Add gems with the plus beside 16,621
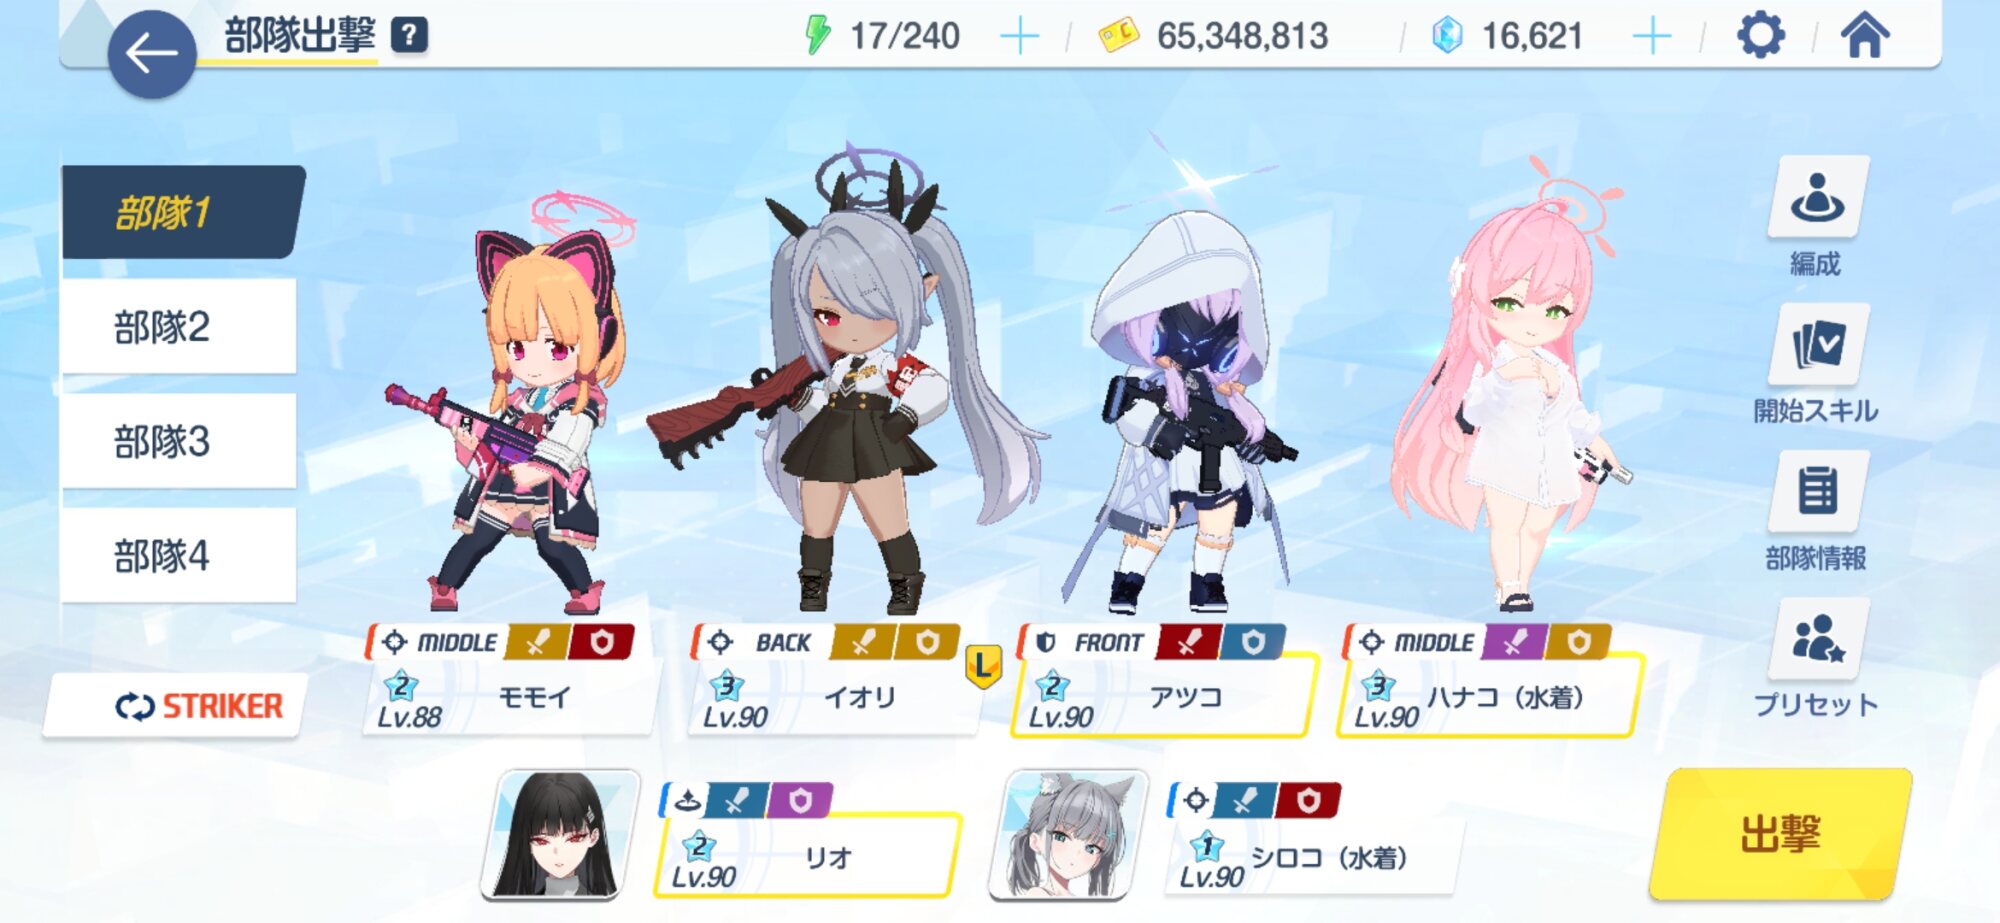This screenshot has width=2000, height=923. [1651, 37]
